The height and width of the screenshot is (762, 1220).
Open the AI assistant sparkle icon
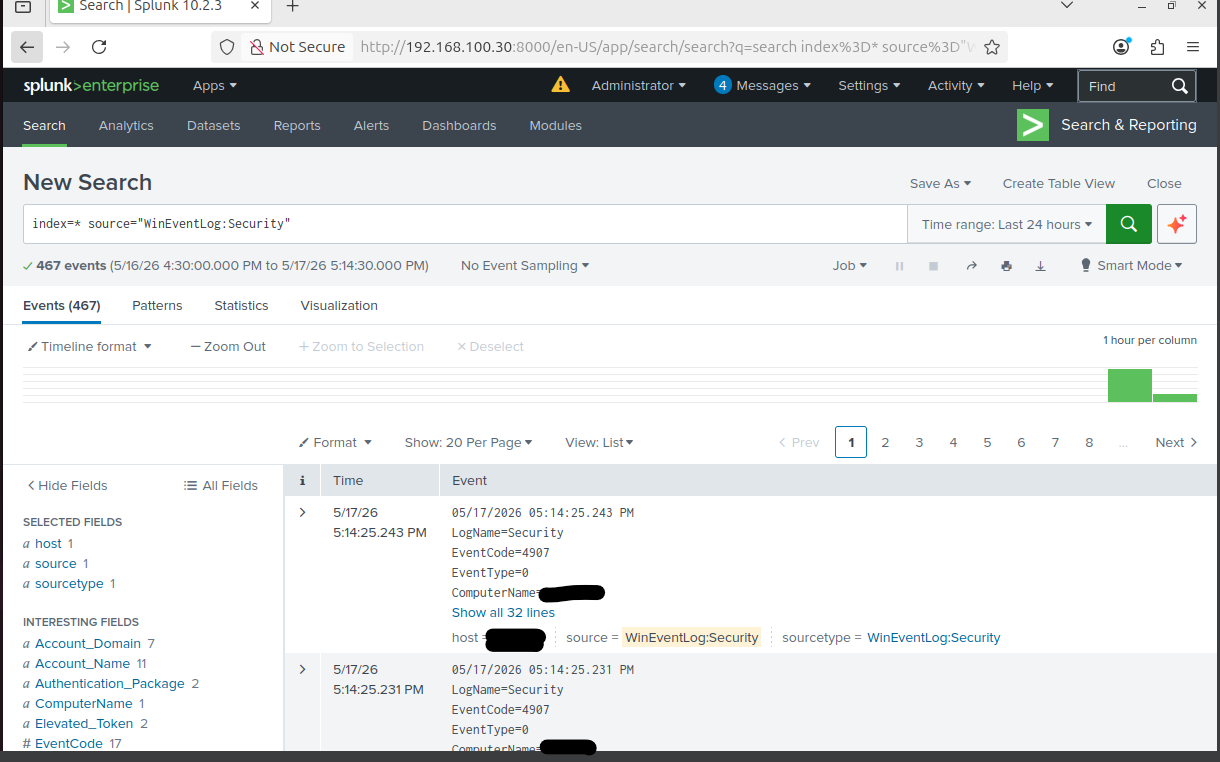pyautogui.click(x=1177, y=224)
